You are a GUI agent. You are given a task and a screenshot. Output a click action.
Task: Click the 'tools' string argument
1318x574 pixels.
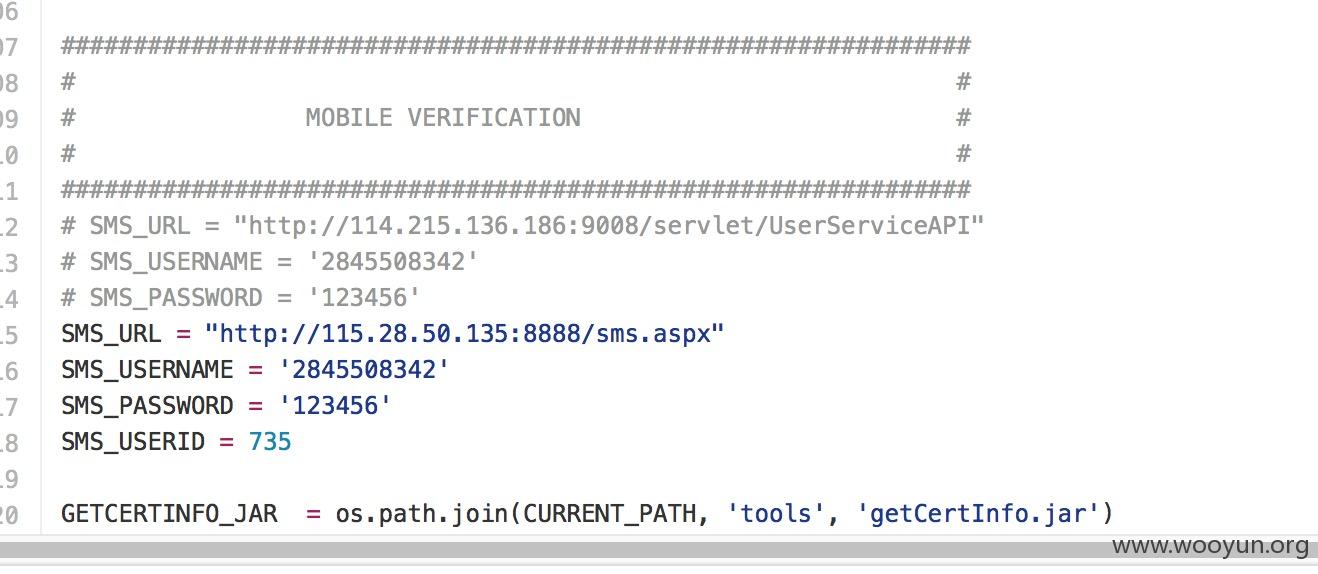(776, 514)
